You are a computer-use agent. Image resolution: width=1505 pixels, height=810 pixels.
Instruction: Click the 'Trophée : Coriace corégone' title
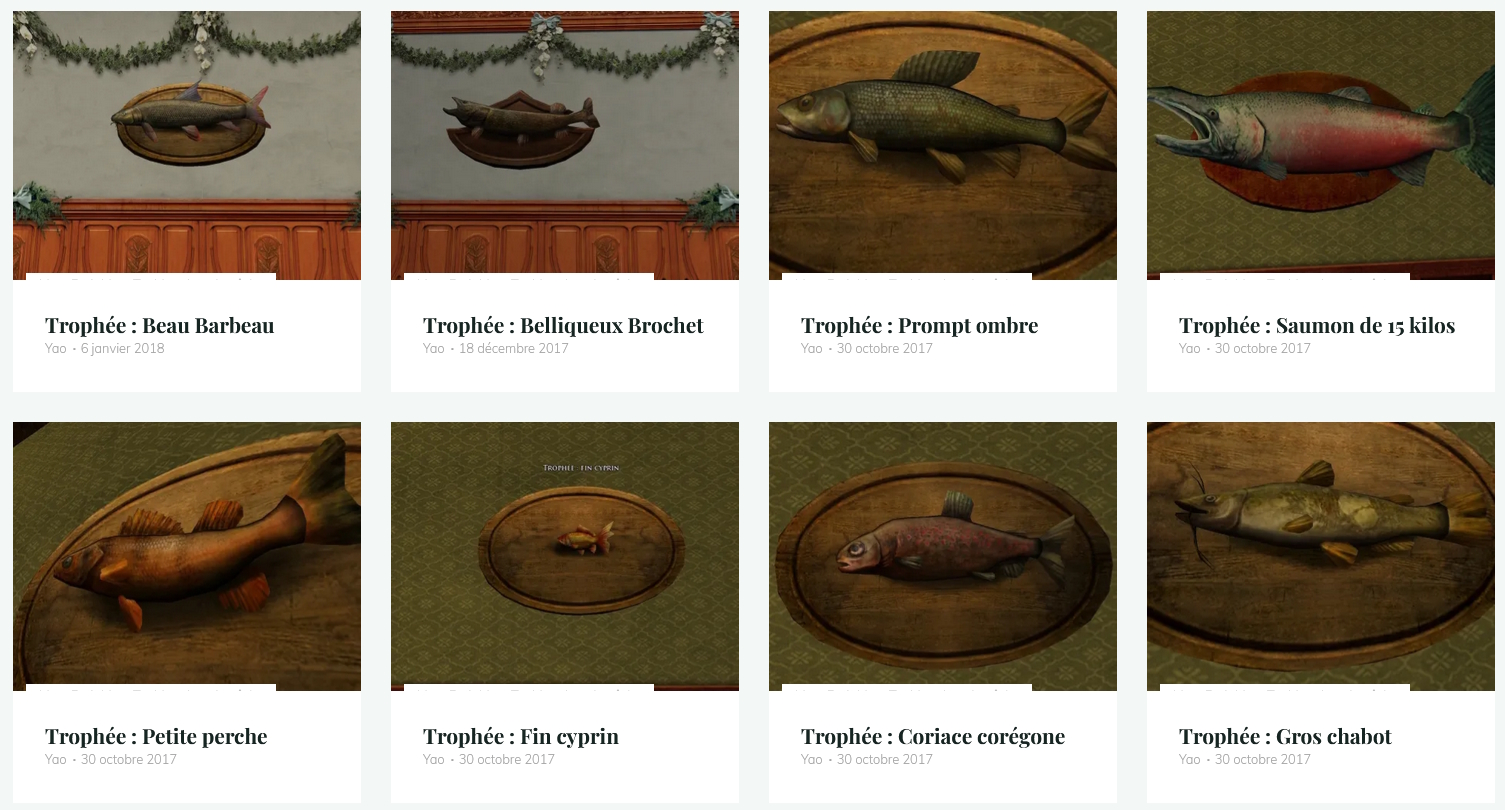coord(933,737)
